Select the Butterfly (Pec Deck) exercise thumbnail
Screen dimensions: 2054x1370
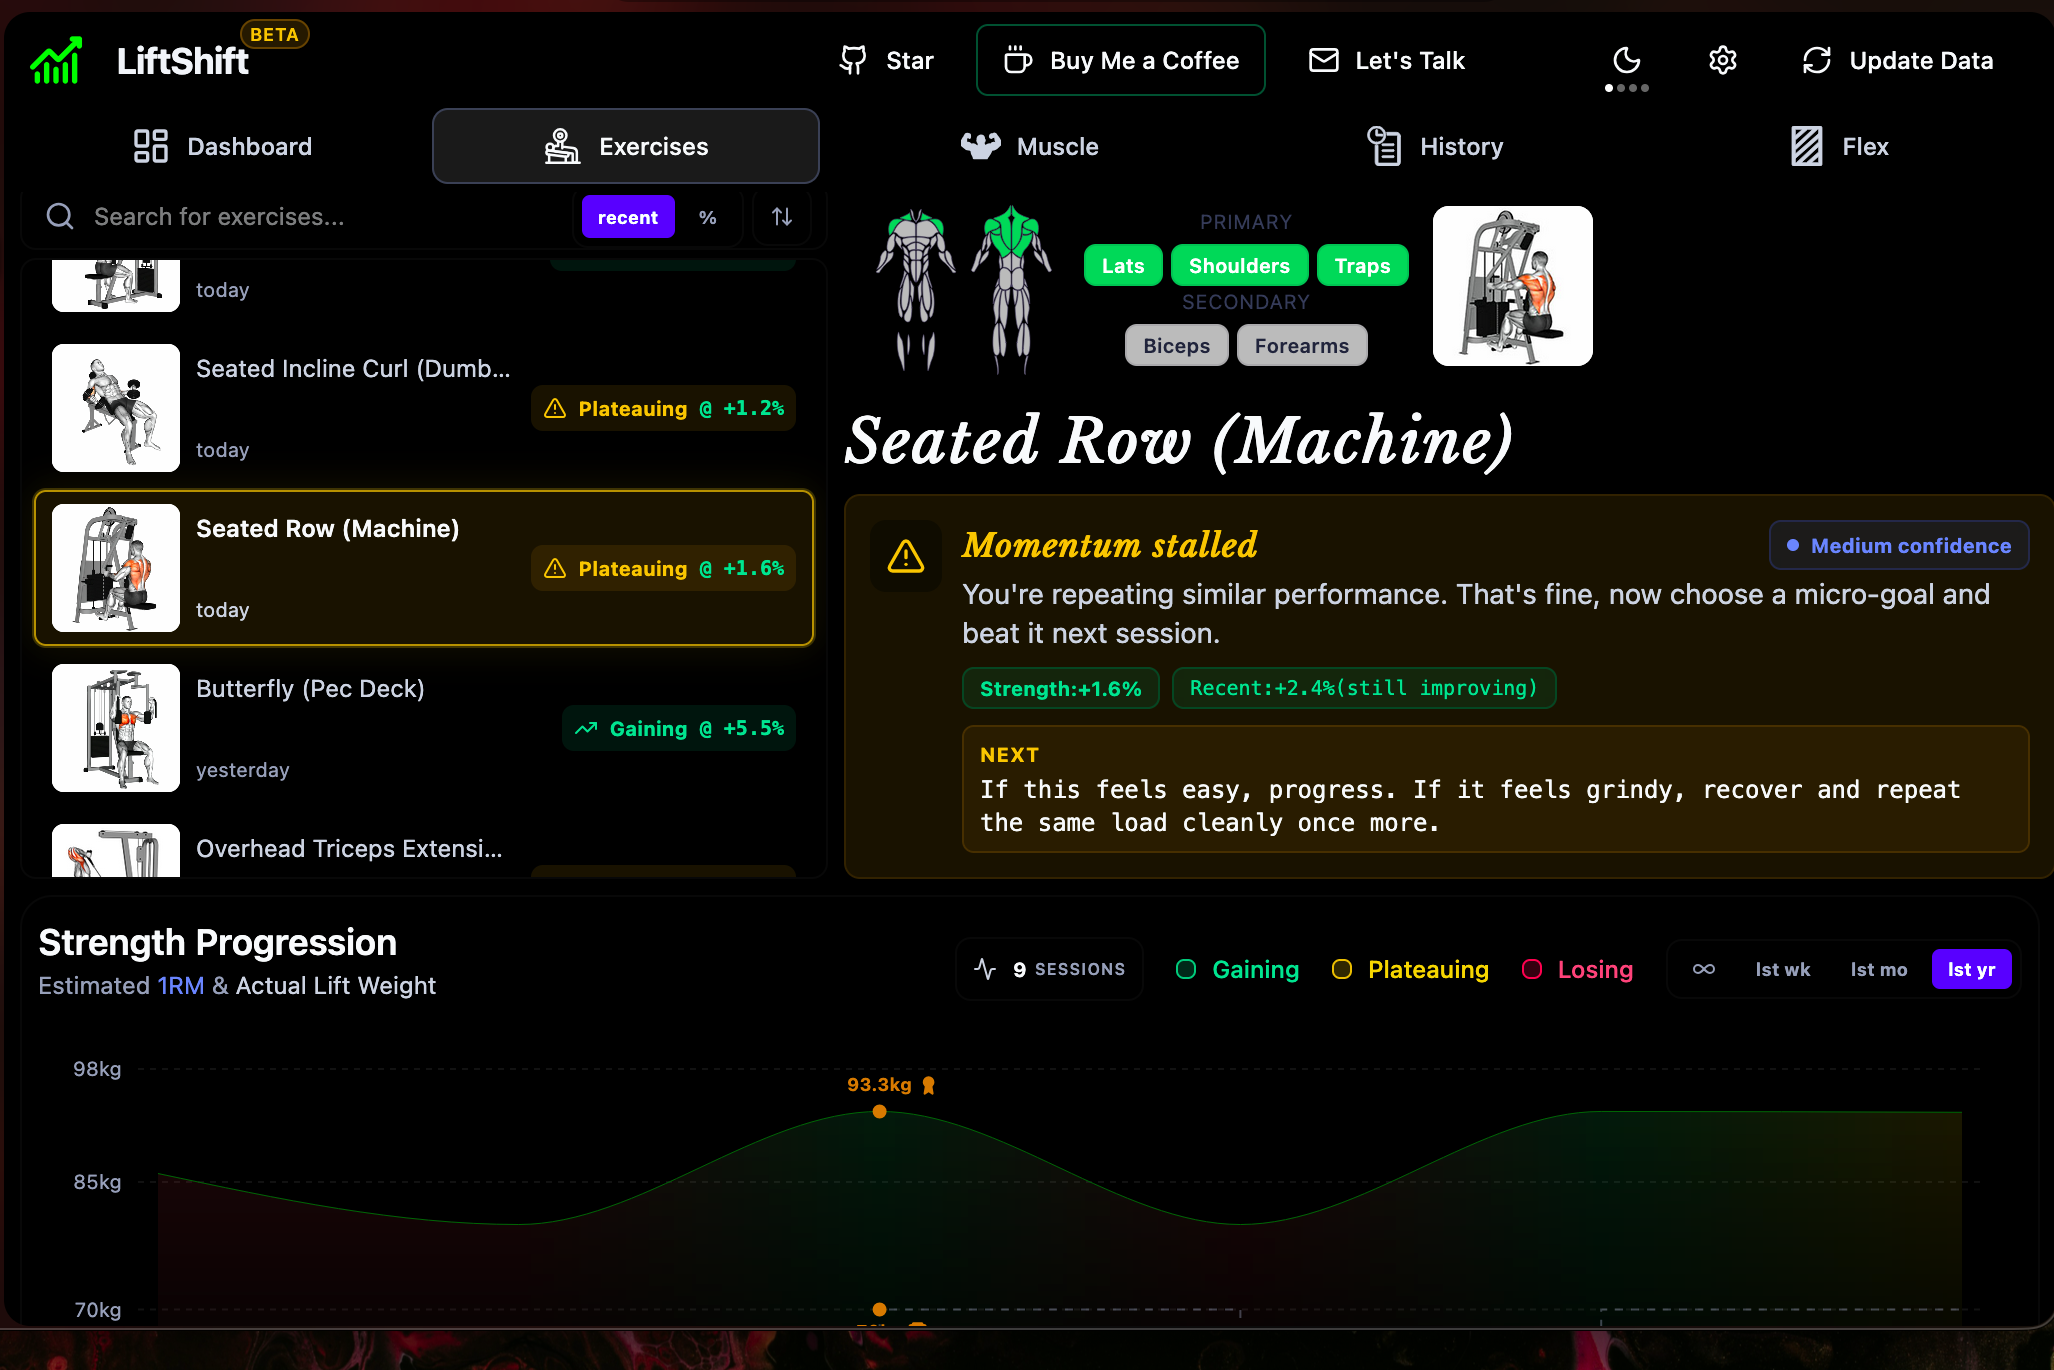(116, 728)
